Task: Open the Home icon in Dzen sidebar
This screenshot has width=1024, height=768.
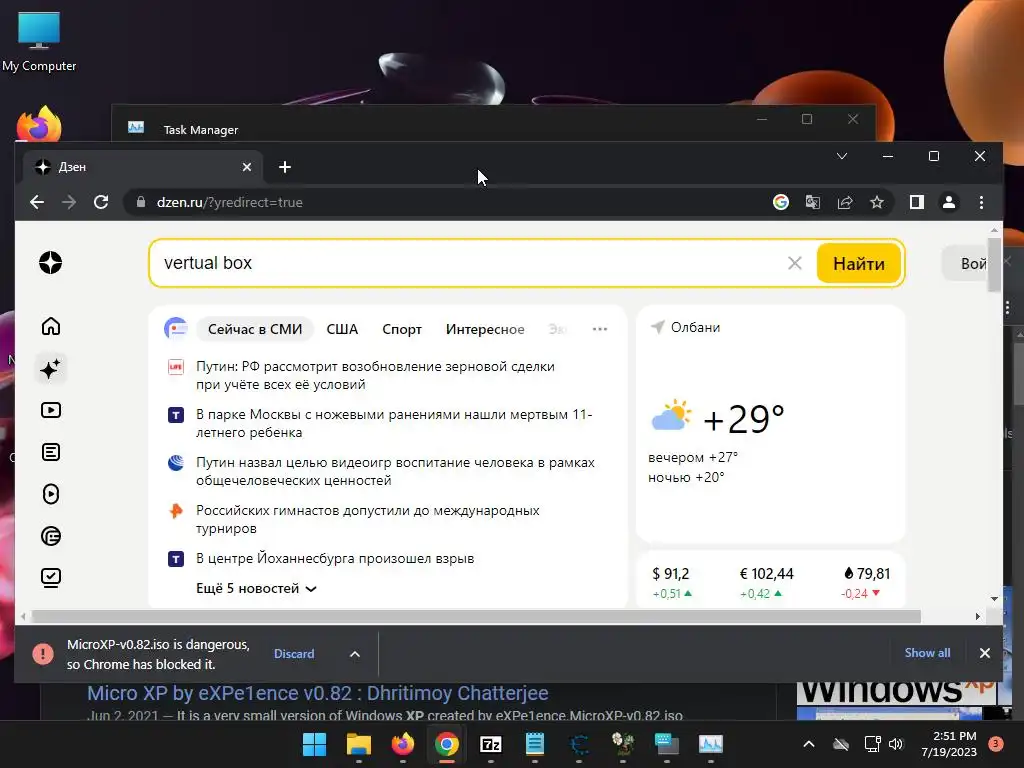Action: pyautogui.click(x=50, y=326)
